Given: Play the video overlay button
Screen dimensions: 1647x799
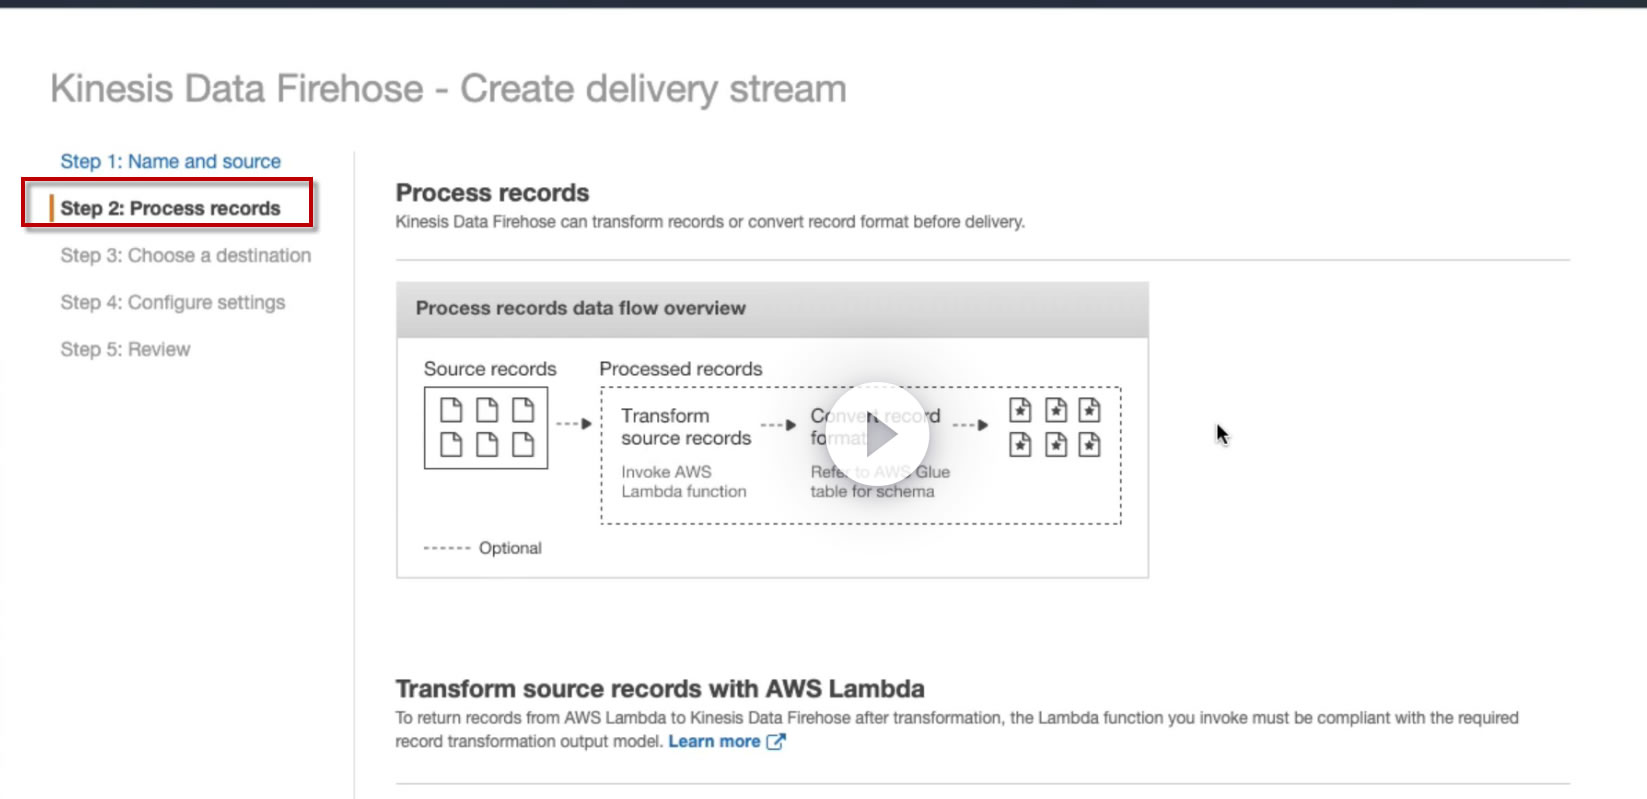Looking at the screenshot, I should pos(877,434).
